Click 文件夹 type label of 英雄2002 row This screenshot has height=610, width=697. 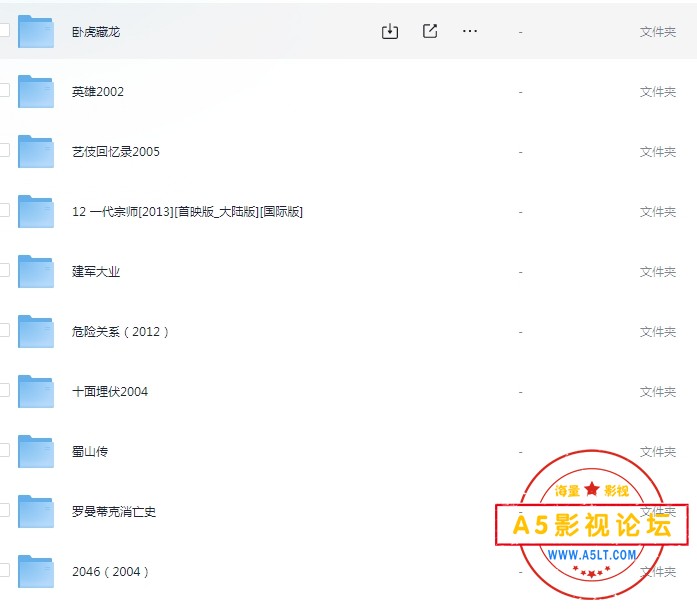[x=658, y=92]
